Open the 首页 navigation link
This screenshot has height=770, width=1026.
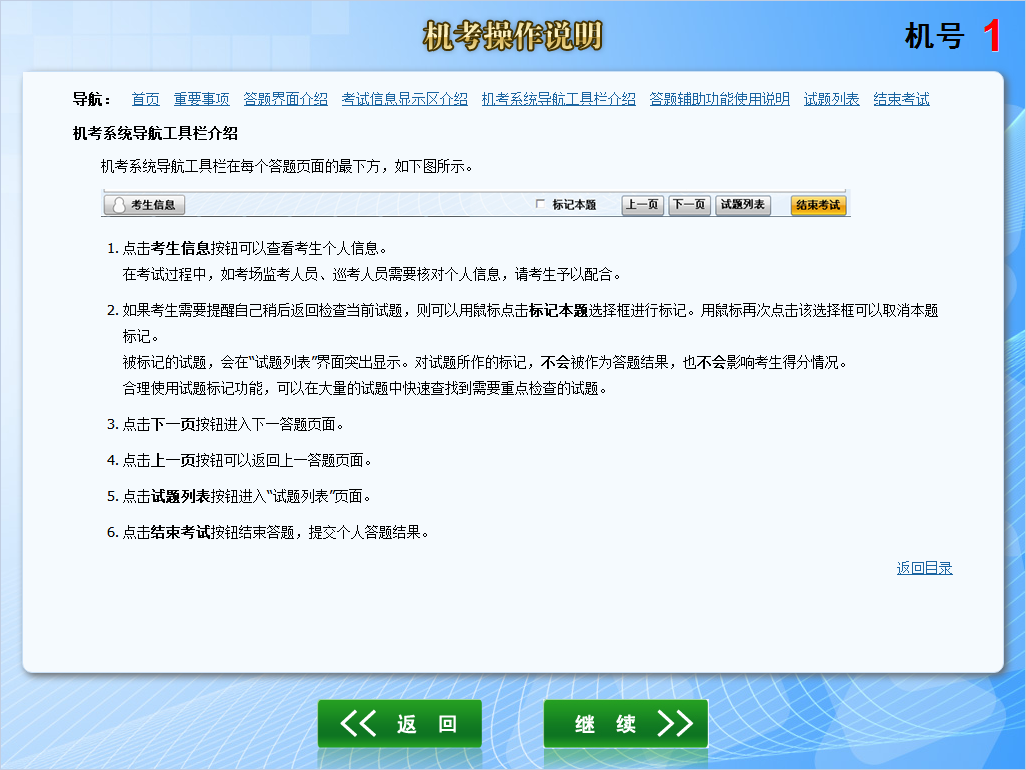tap(145, 99)
